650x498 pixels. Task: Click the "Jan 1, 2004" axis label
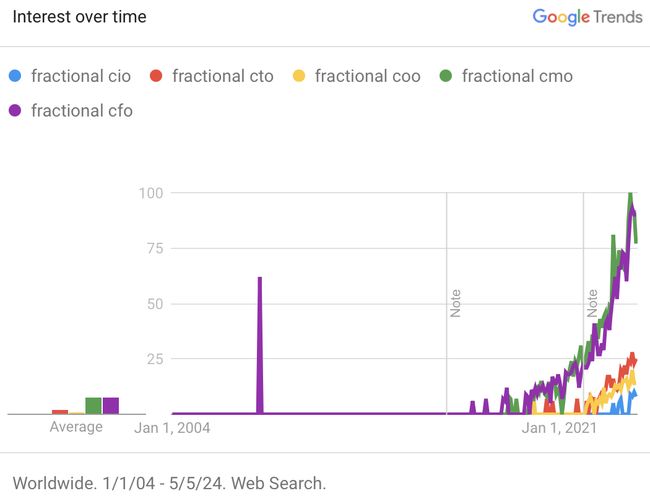[172, 428]
